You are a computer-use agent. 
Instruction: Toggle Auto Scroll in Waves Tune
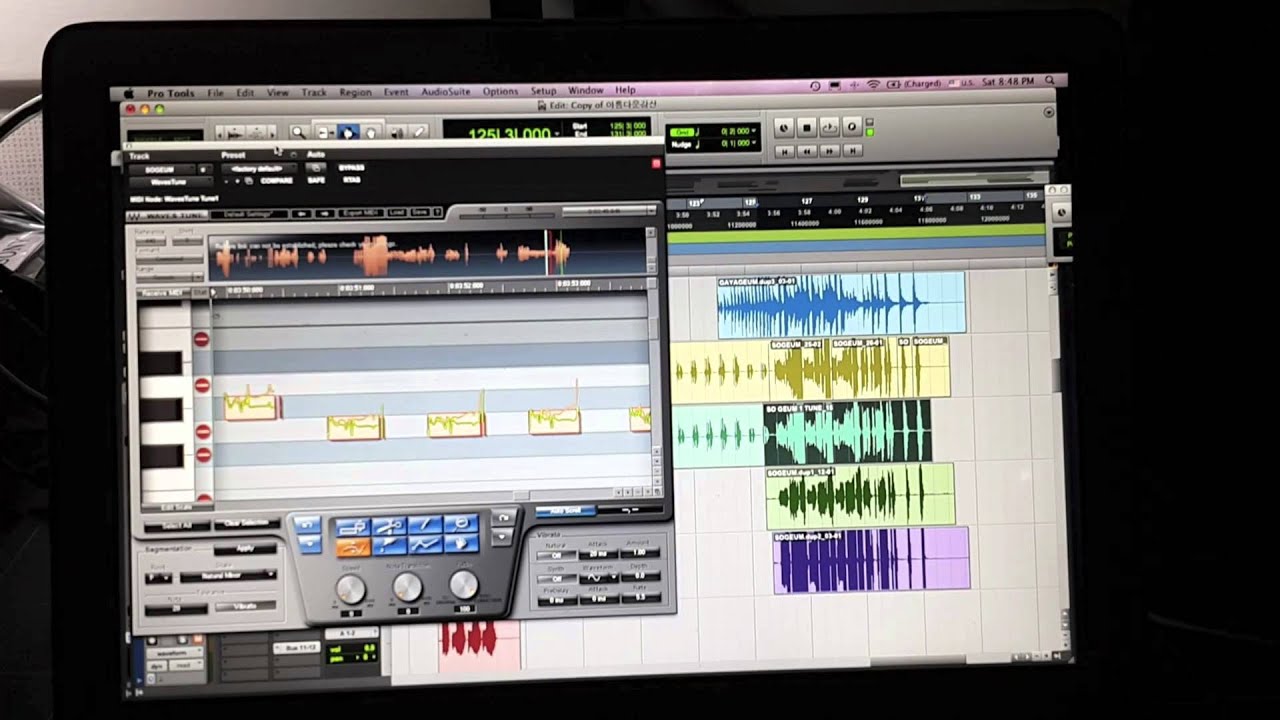565,511
